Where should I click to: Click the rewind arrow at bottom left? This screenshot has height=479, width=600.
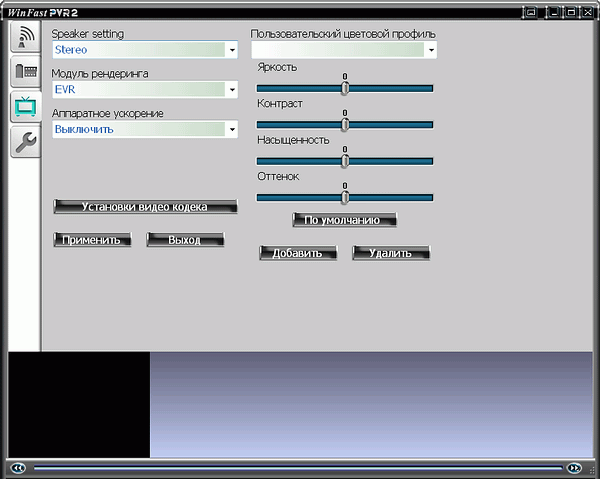pyautogui.click(x=17, y=467)
